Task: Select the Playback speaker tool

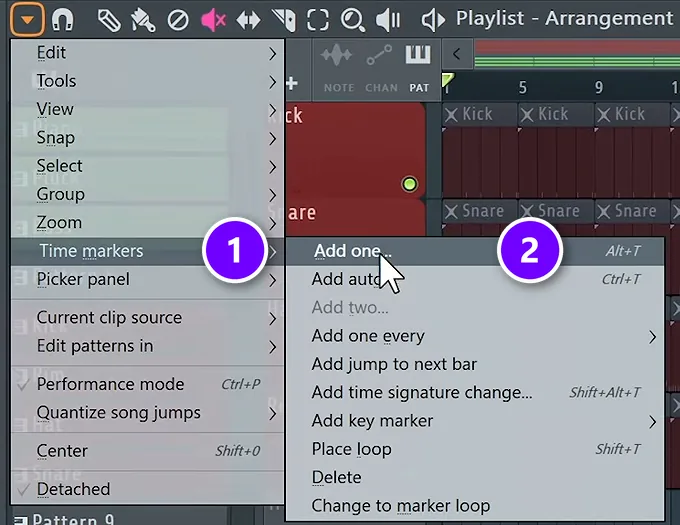Action: pyautogui.click(x=388, y=20)
